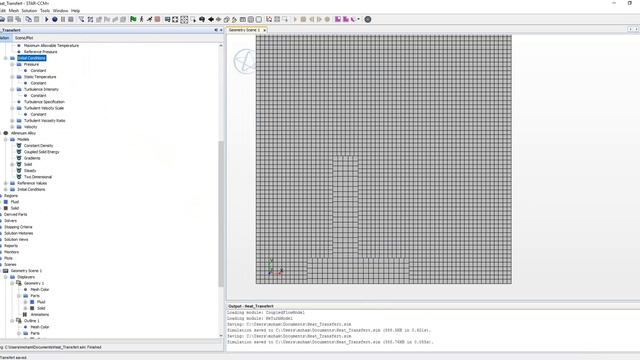Screen dimensions: 640x360
Task: Collapse the Models folder under Aluminum Alloy
Action: pyautogui.click(x=6, y=139)
